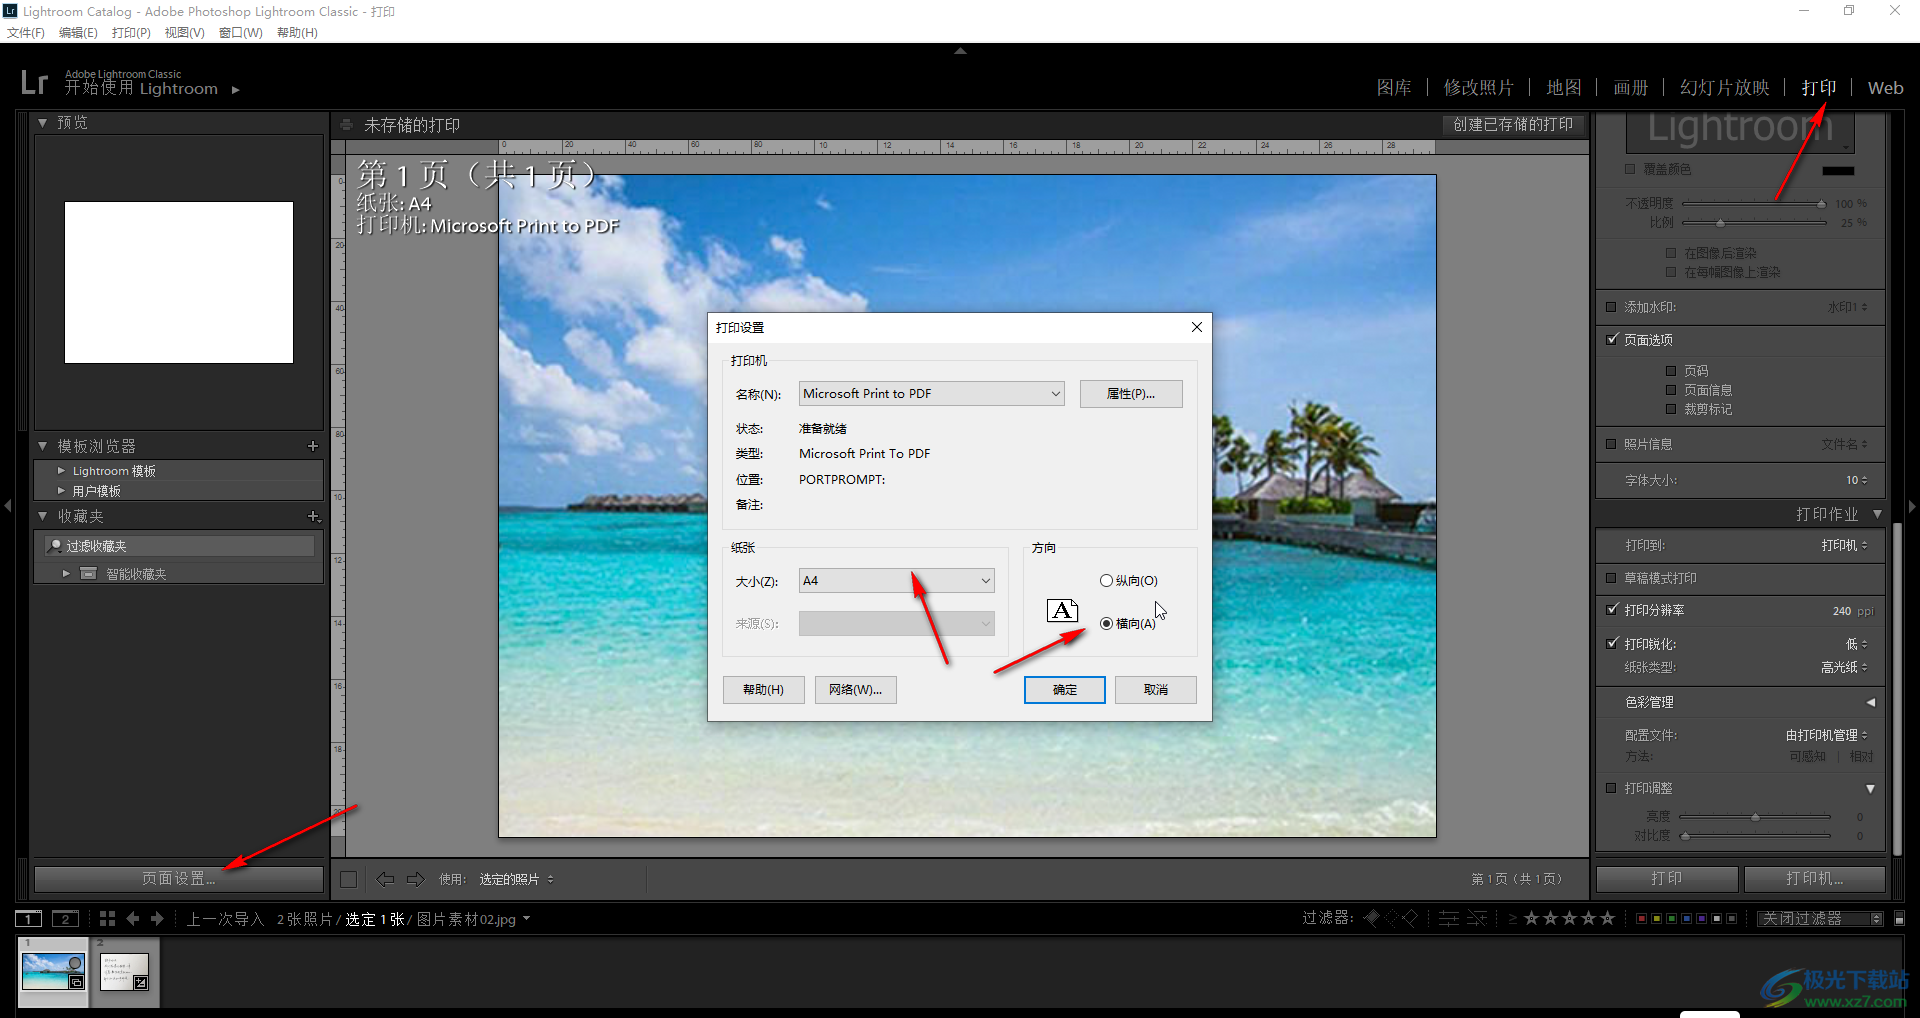Toggle the 覆盖颜色 checkbox
The width and height of the screenshot is (1920, 1018).
point(1630,169)
